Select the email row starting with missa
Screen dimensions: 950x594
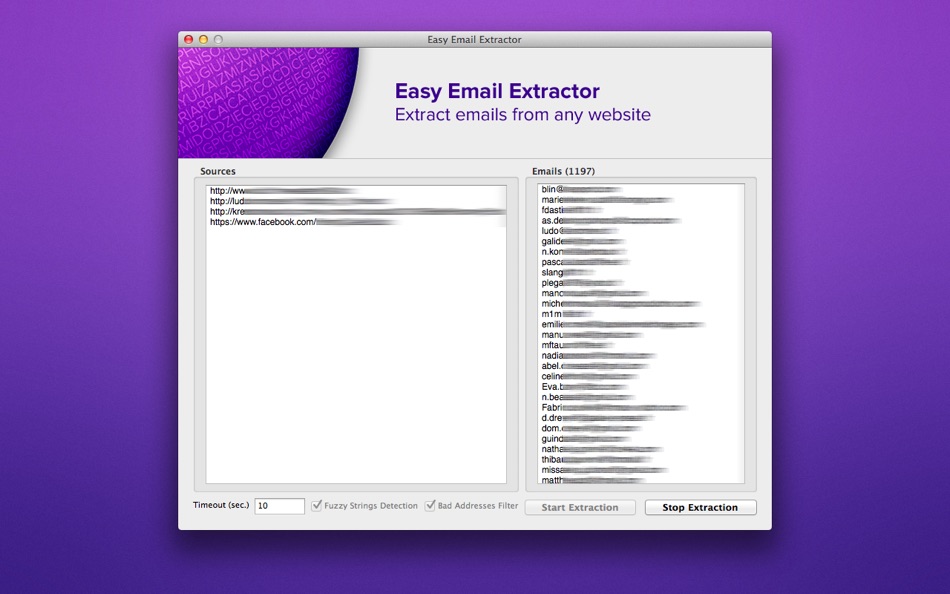641,470
